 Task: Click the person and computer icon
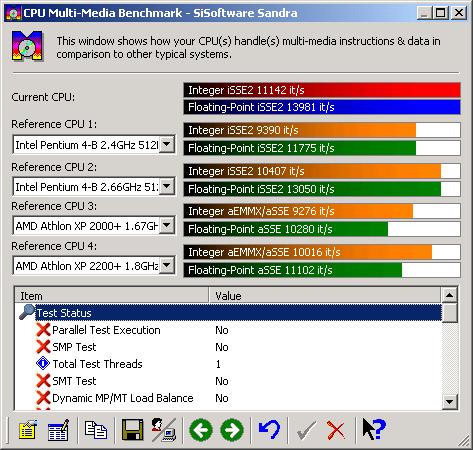tap(163, 430)
